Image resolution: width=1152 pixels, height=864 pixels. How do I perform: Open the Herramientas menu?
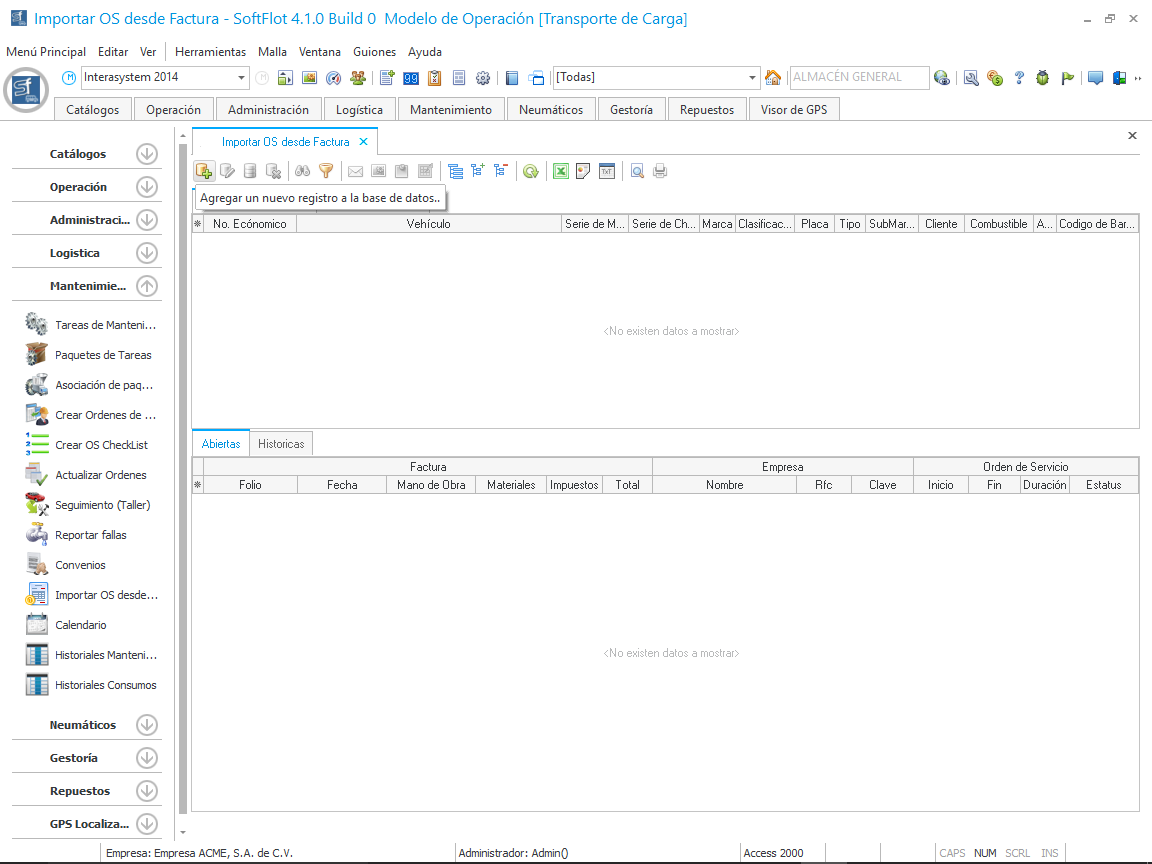tap(210, 52)
